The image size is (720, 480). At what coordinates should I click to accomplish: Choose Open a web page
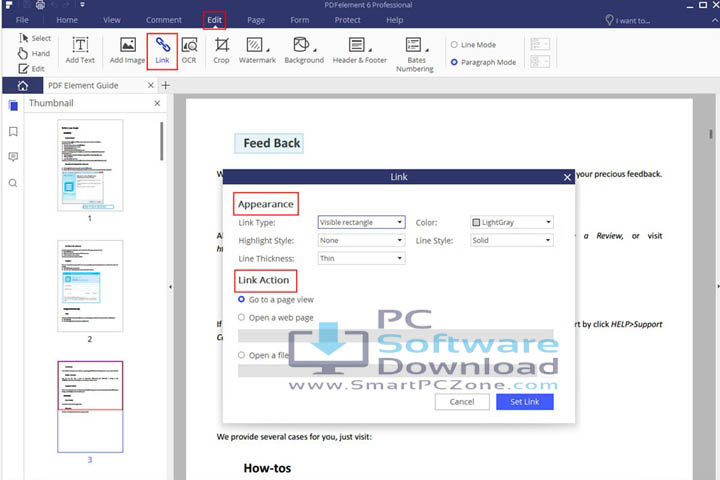[x=276, y=317]
